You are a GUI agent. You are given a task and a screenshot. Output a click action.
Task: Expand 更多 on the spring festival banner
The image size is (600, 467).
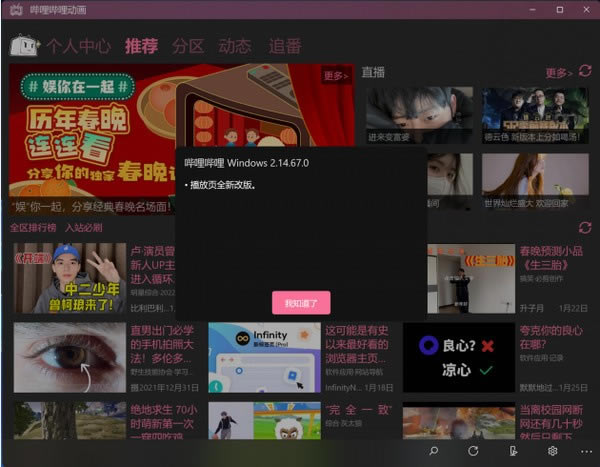point(335,76)
